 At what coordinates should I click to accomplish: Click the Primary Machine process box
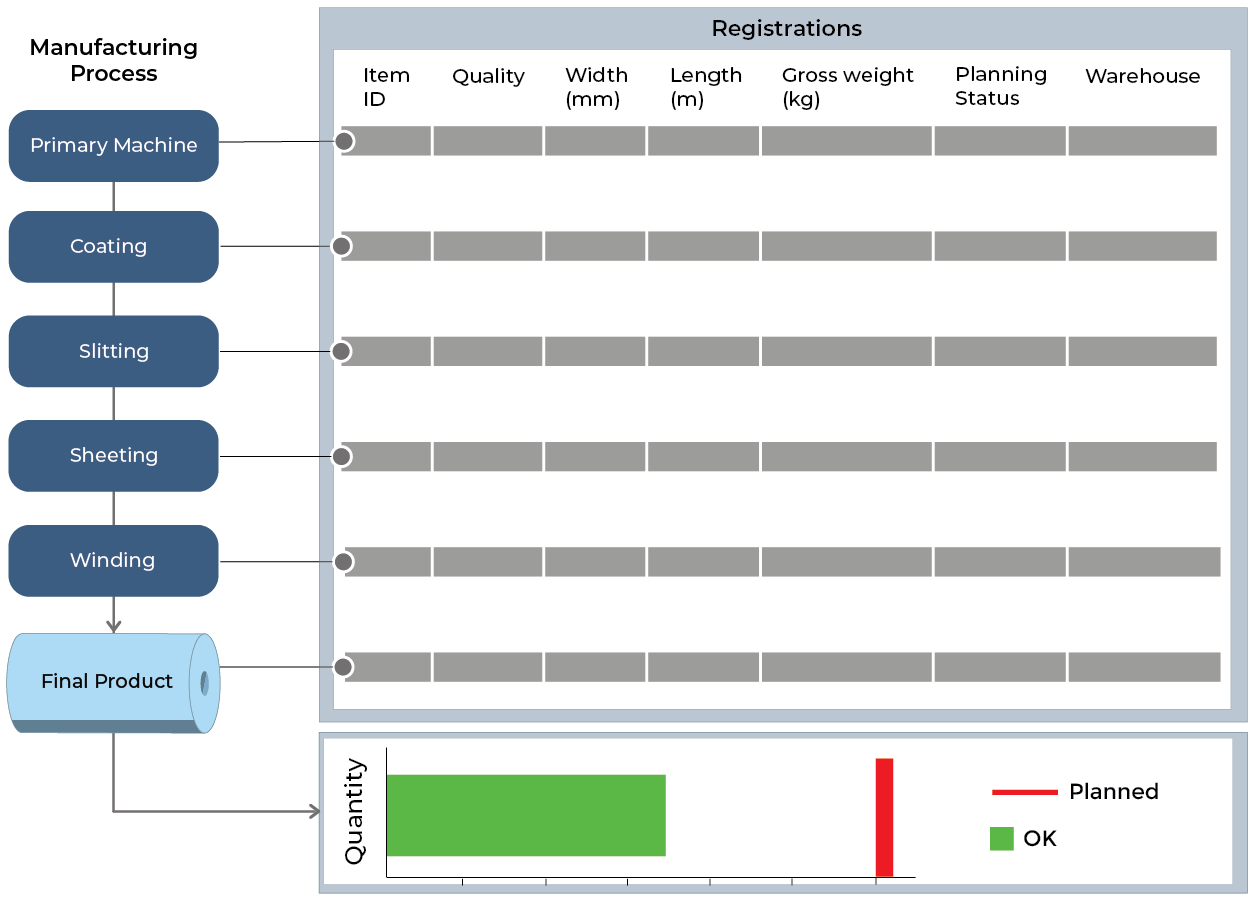pos(113,146)
